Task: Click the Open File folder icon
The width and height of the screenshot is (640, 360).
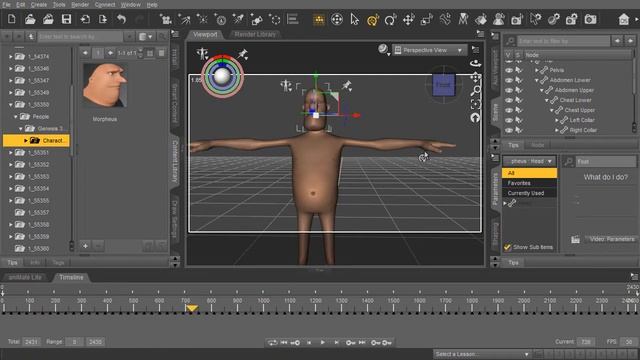Action: pyautogui.click(x=30, y=19)
